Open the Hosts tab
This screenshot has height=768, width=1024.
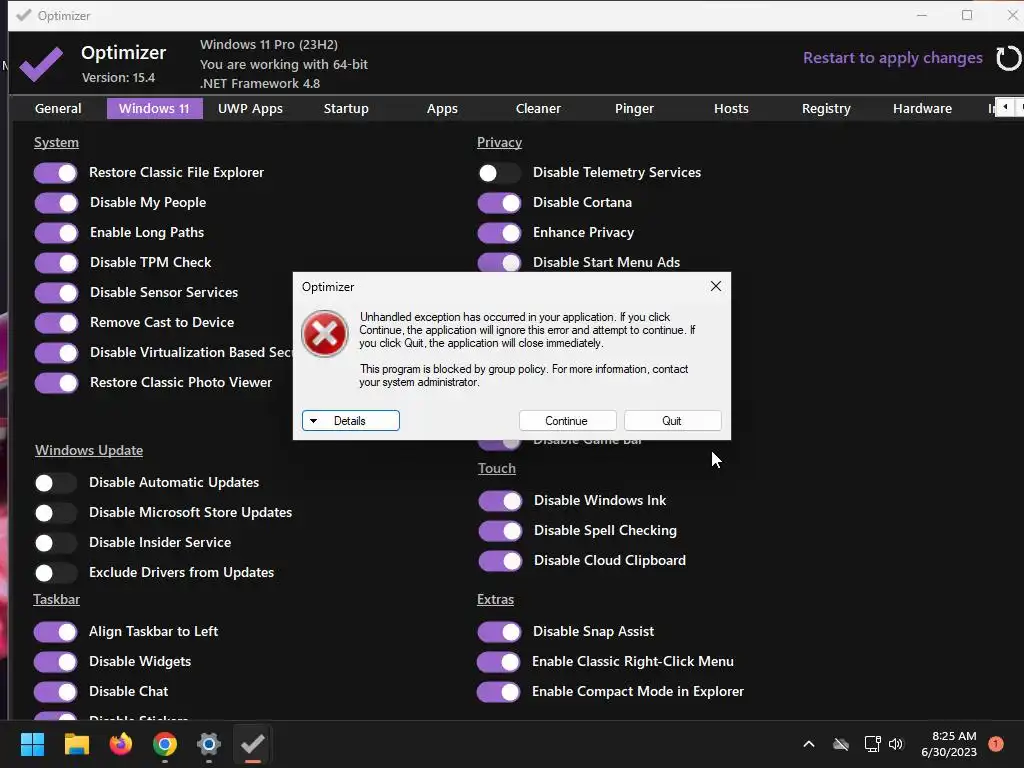tap(731, 108)
